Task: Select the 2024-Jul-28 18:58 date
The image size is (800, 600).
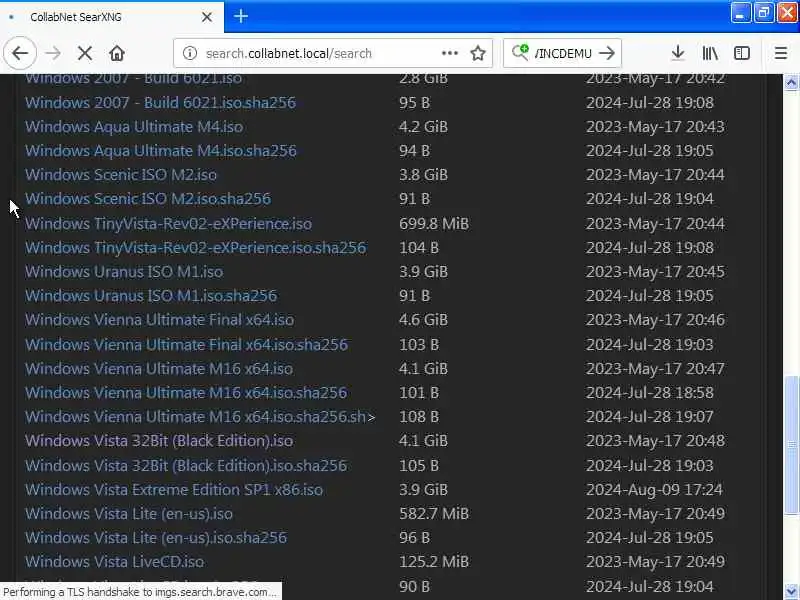Action: [x=649, y=392]
